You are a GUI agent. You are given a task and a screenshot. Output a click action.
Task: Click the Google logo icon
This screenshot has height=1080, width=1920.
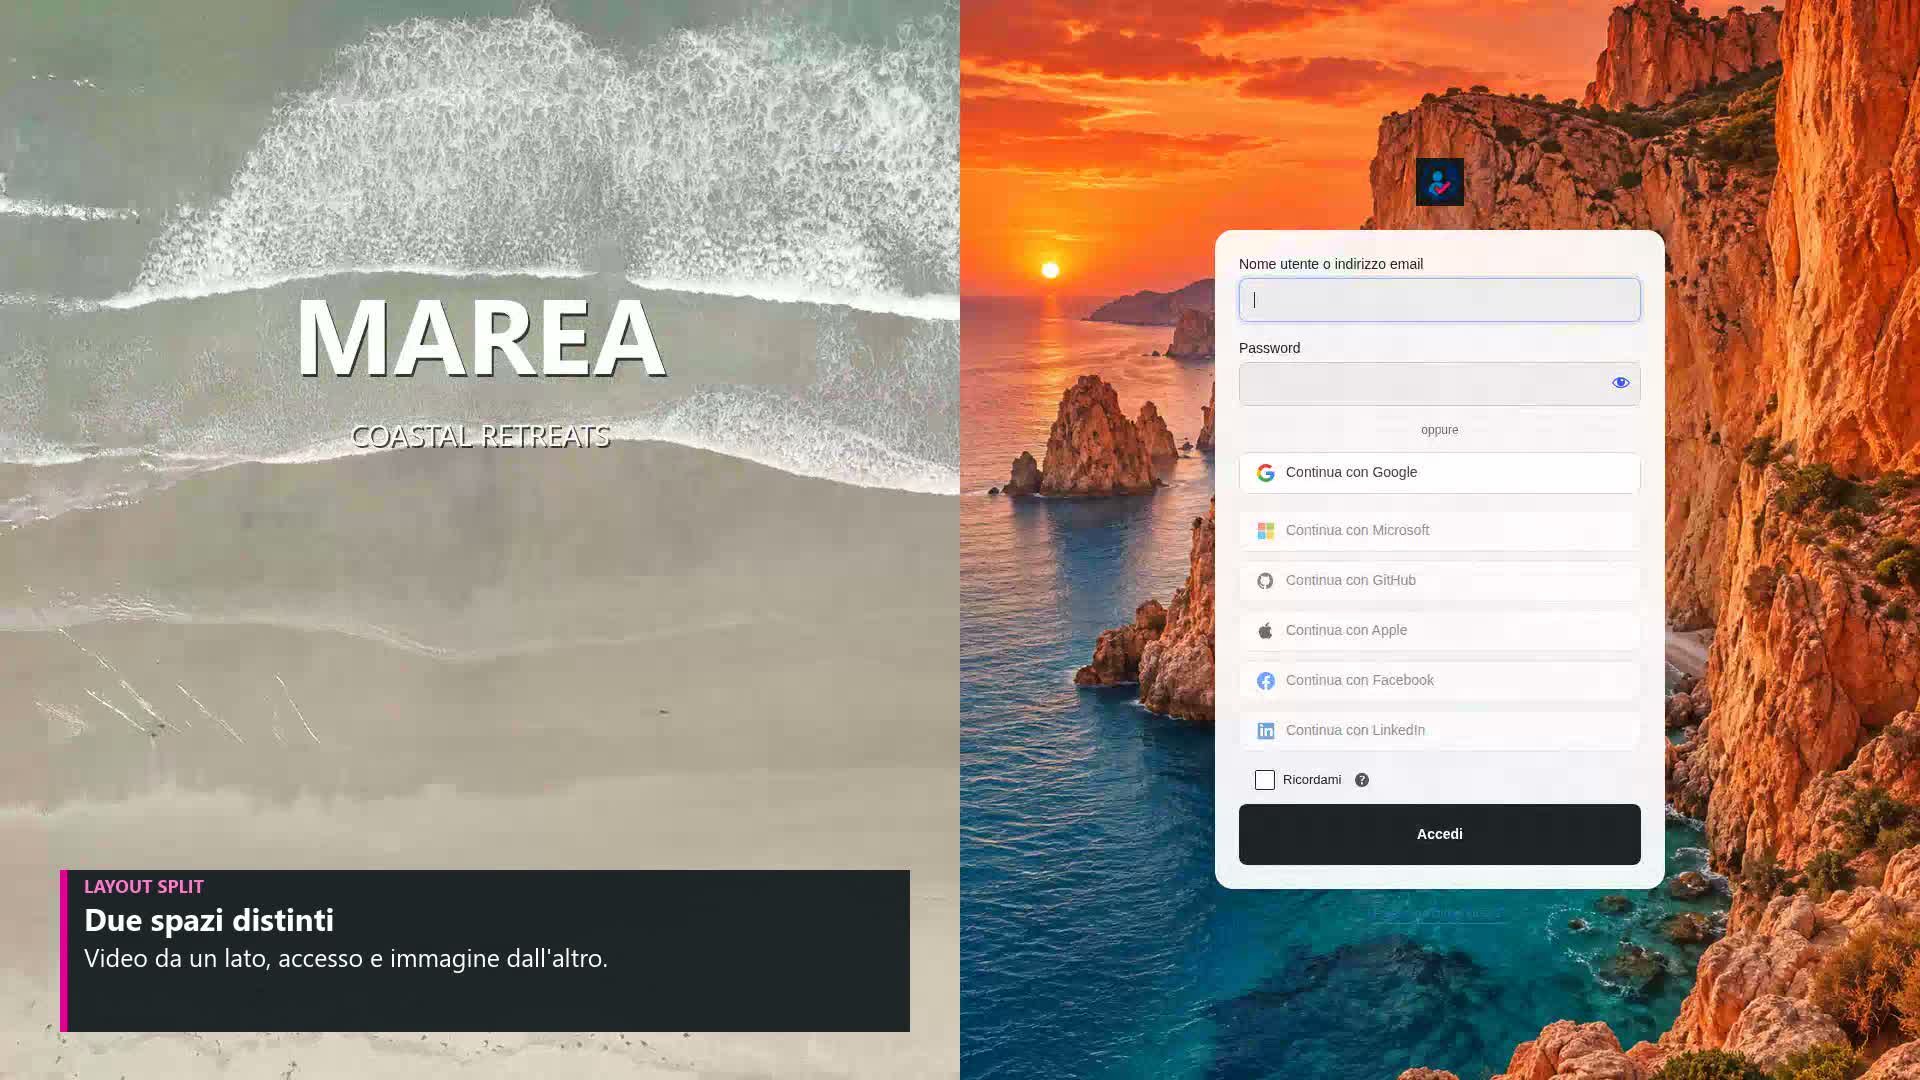coord(1265,473)
